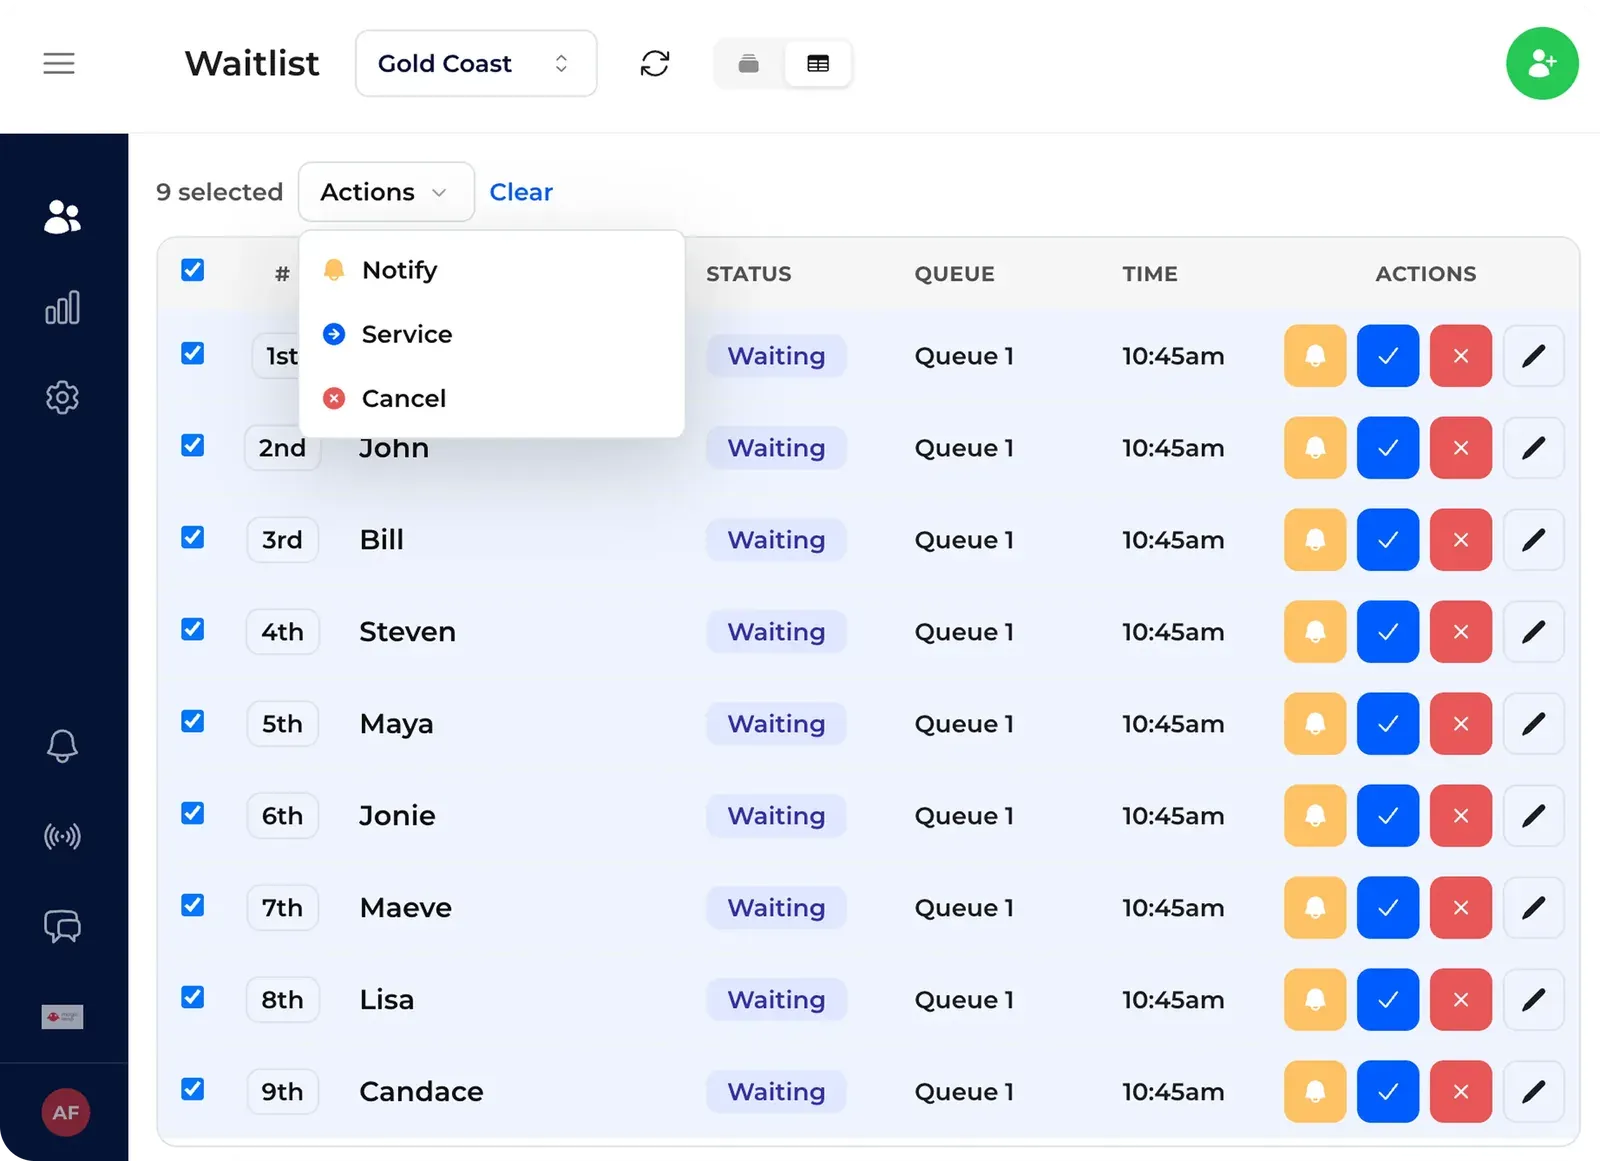Uncheck the 1st row checkbox

[x=193, y=353]
